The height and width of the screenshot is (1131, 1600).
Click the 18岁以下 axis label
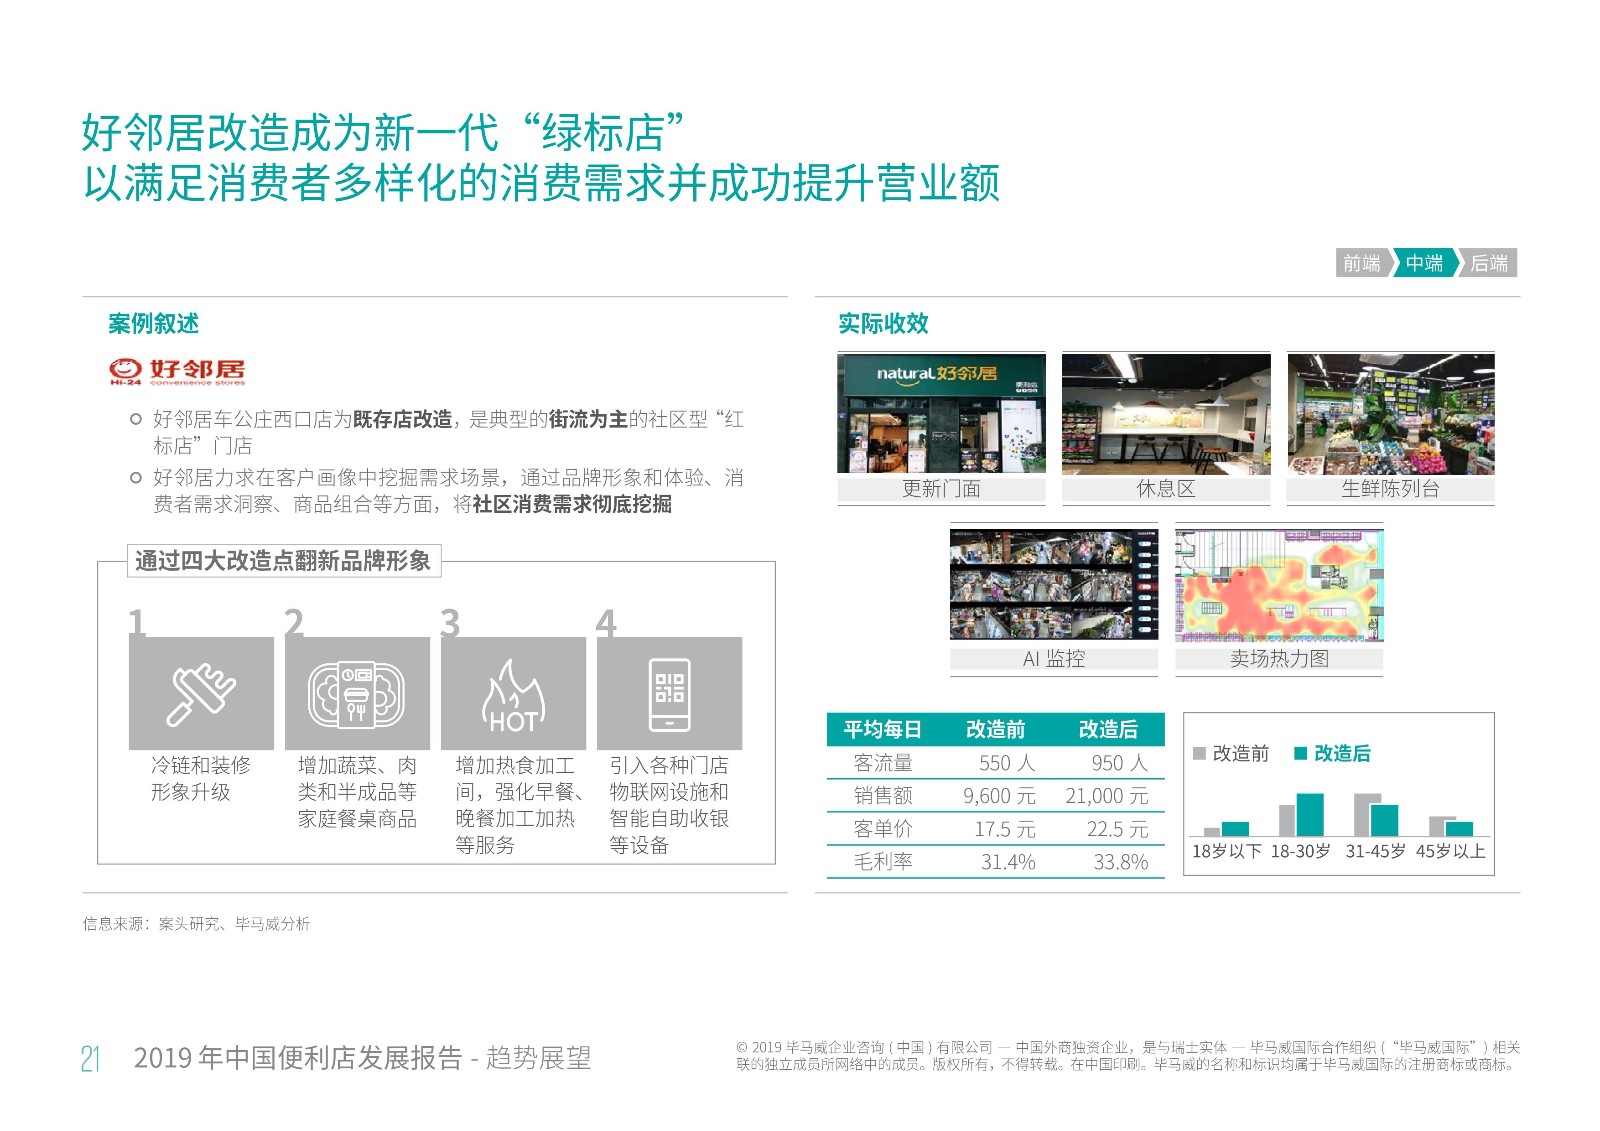(x=1227, y=852)
